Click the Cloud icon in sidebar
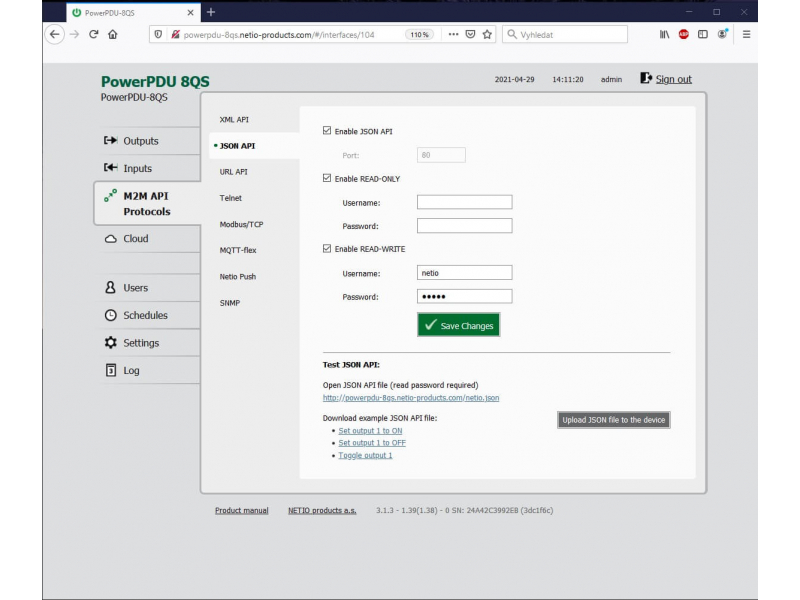800x600 pixels. click(111, 239)
